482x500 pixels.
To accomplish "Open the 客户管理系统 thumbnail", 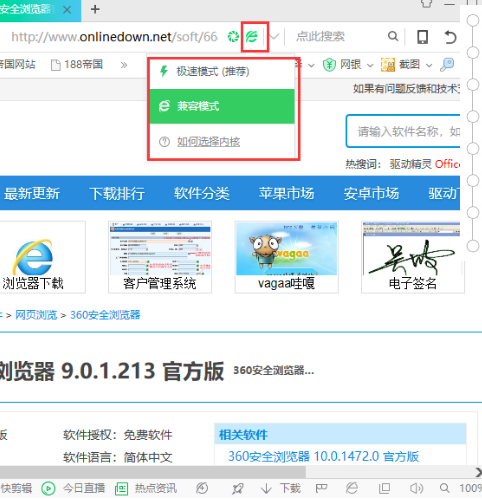I will click(x=160, y=257).
